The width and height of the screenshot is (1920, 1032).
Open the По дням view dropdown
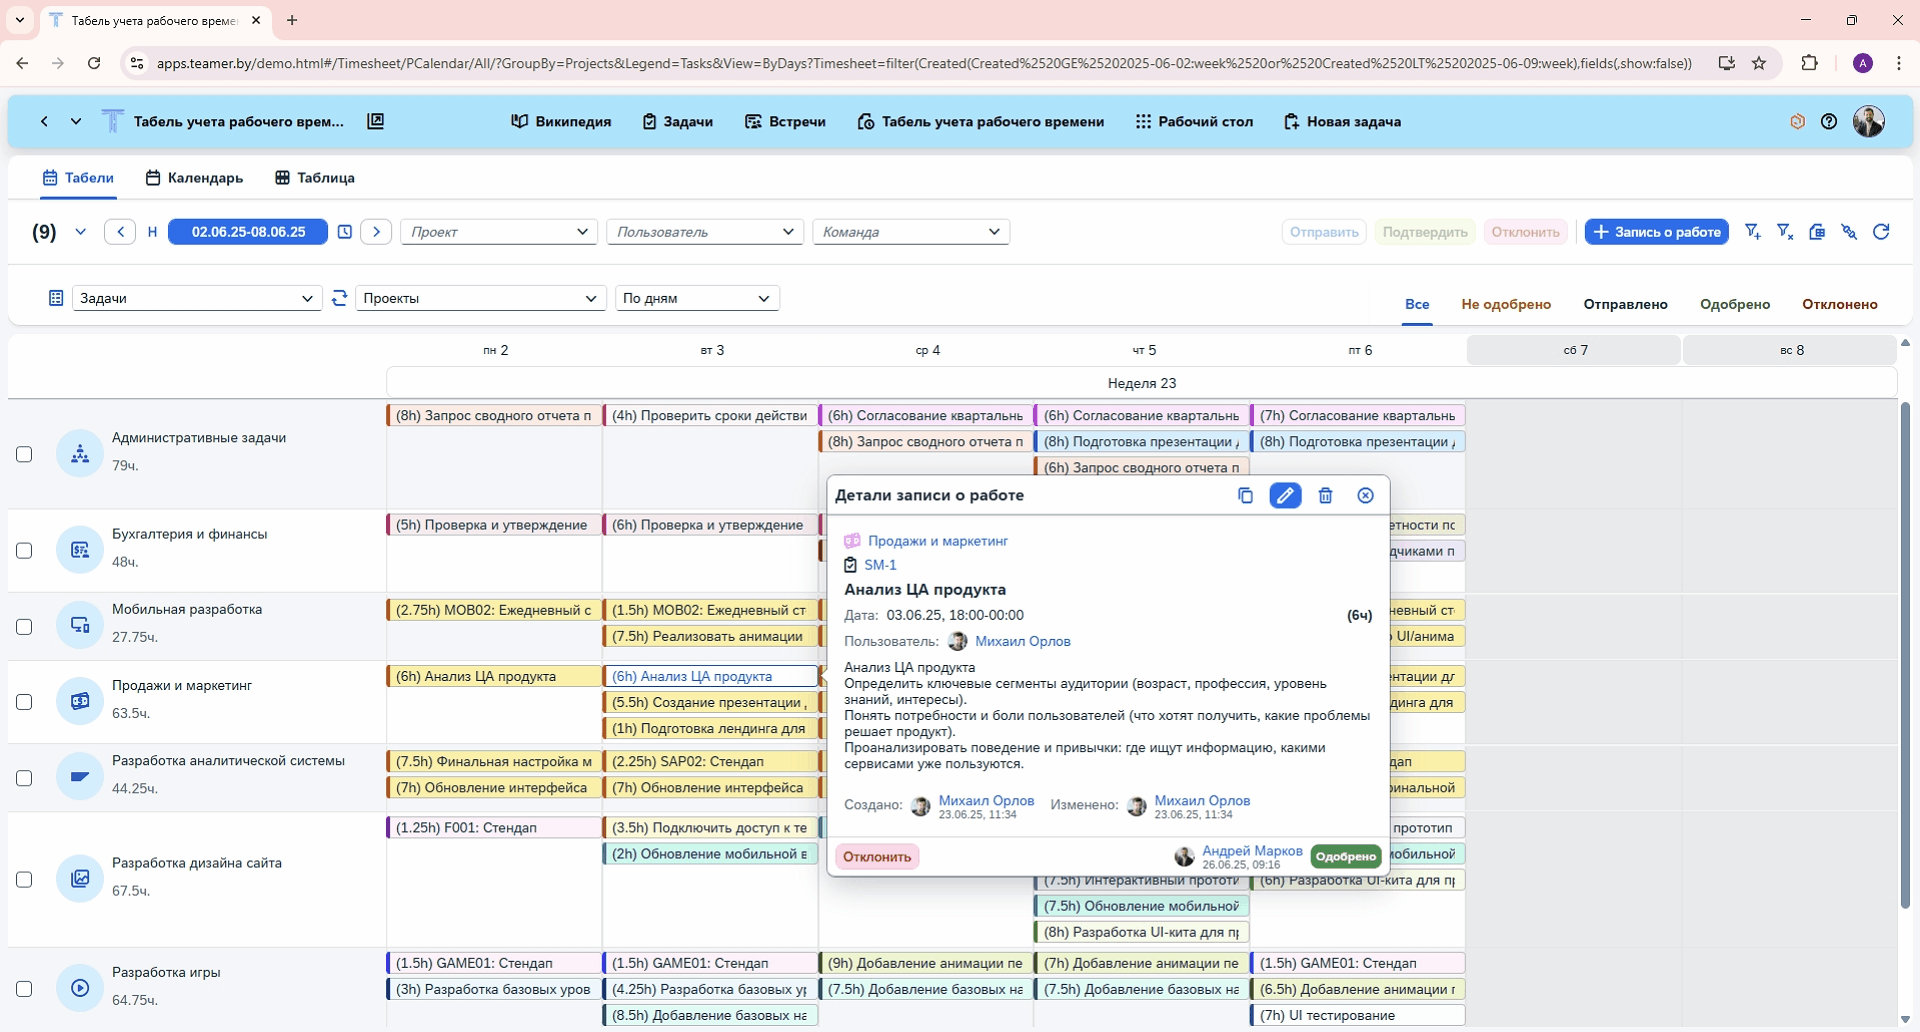tap(696, 298)
